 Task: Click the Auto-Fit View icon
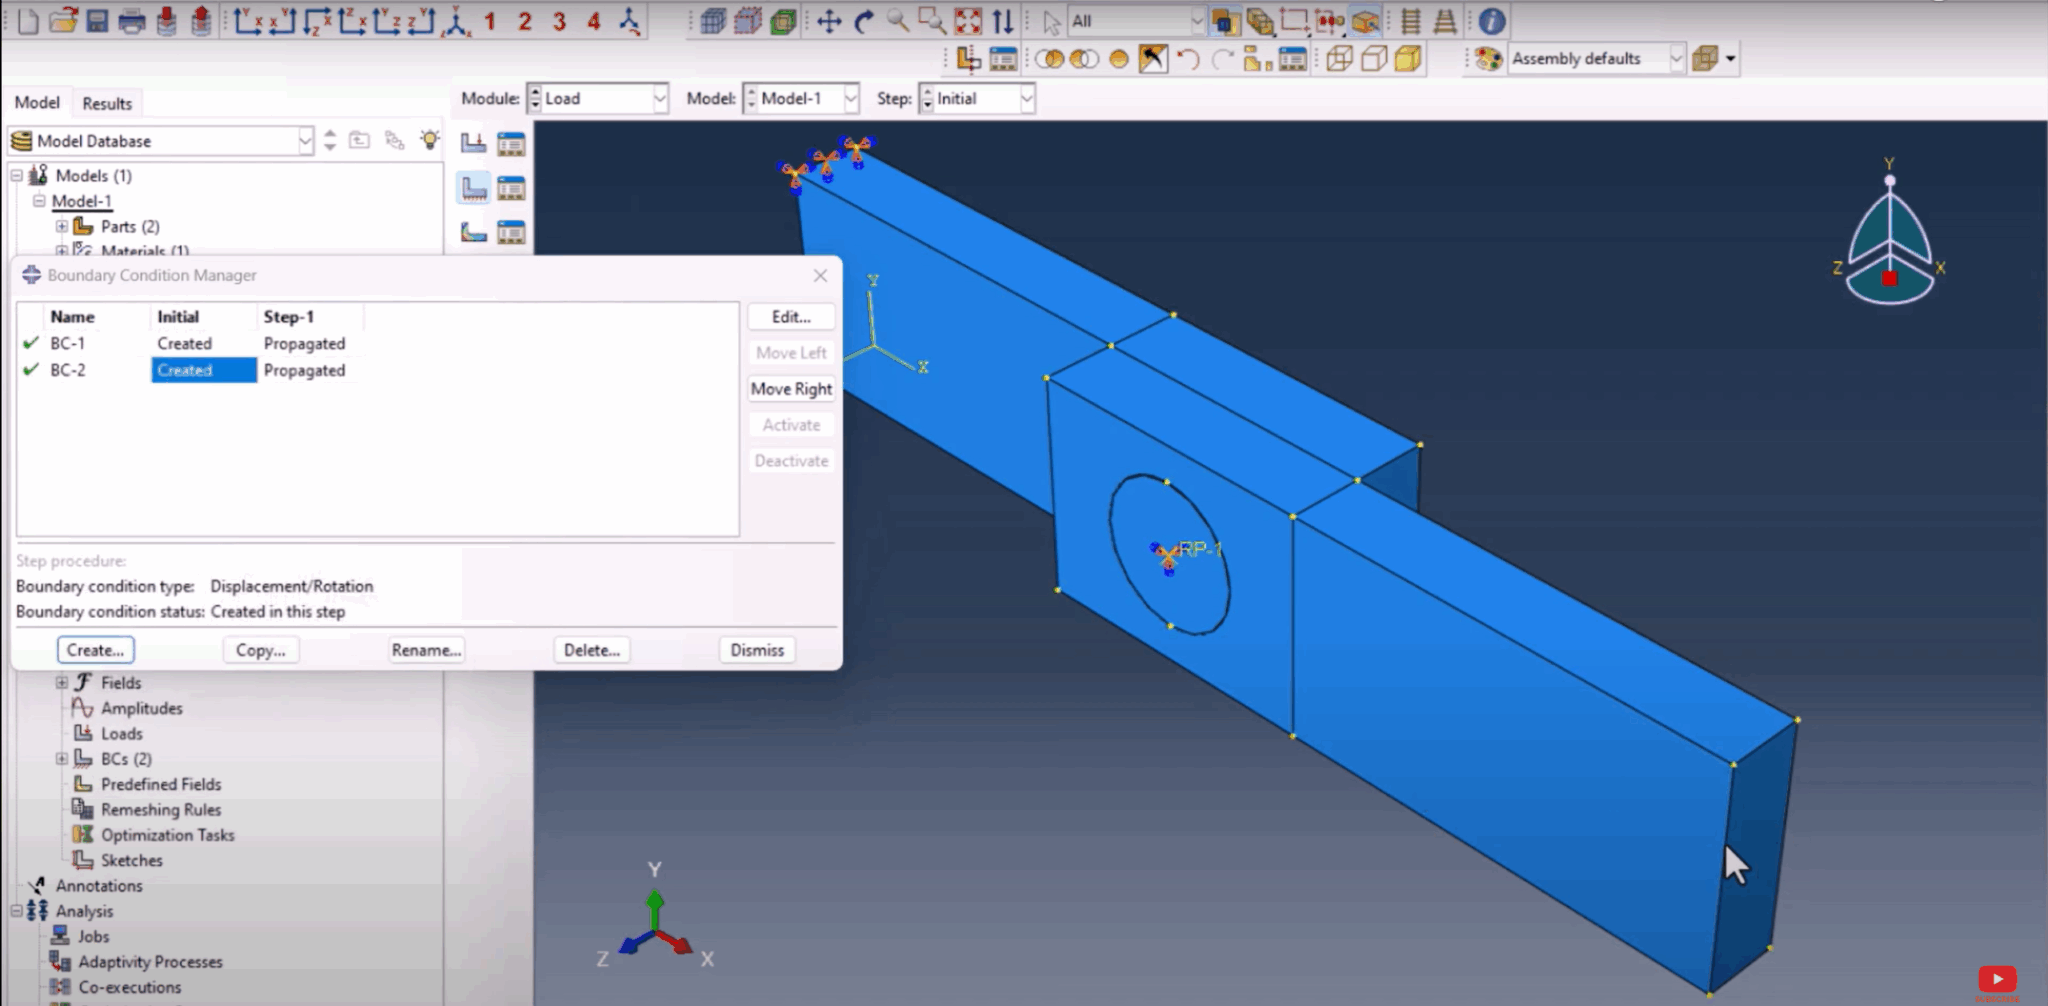pyautogui.click(x=967, y=20)
